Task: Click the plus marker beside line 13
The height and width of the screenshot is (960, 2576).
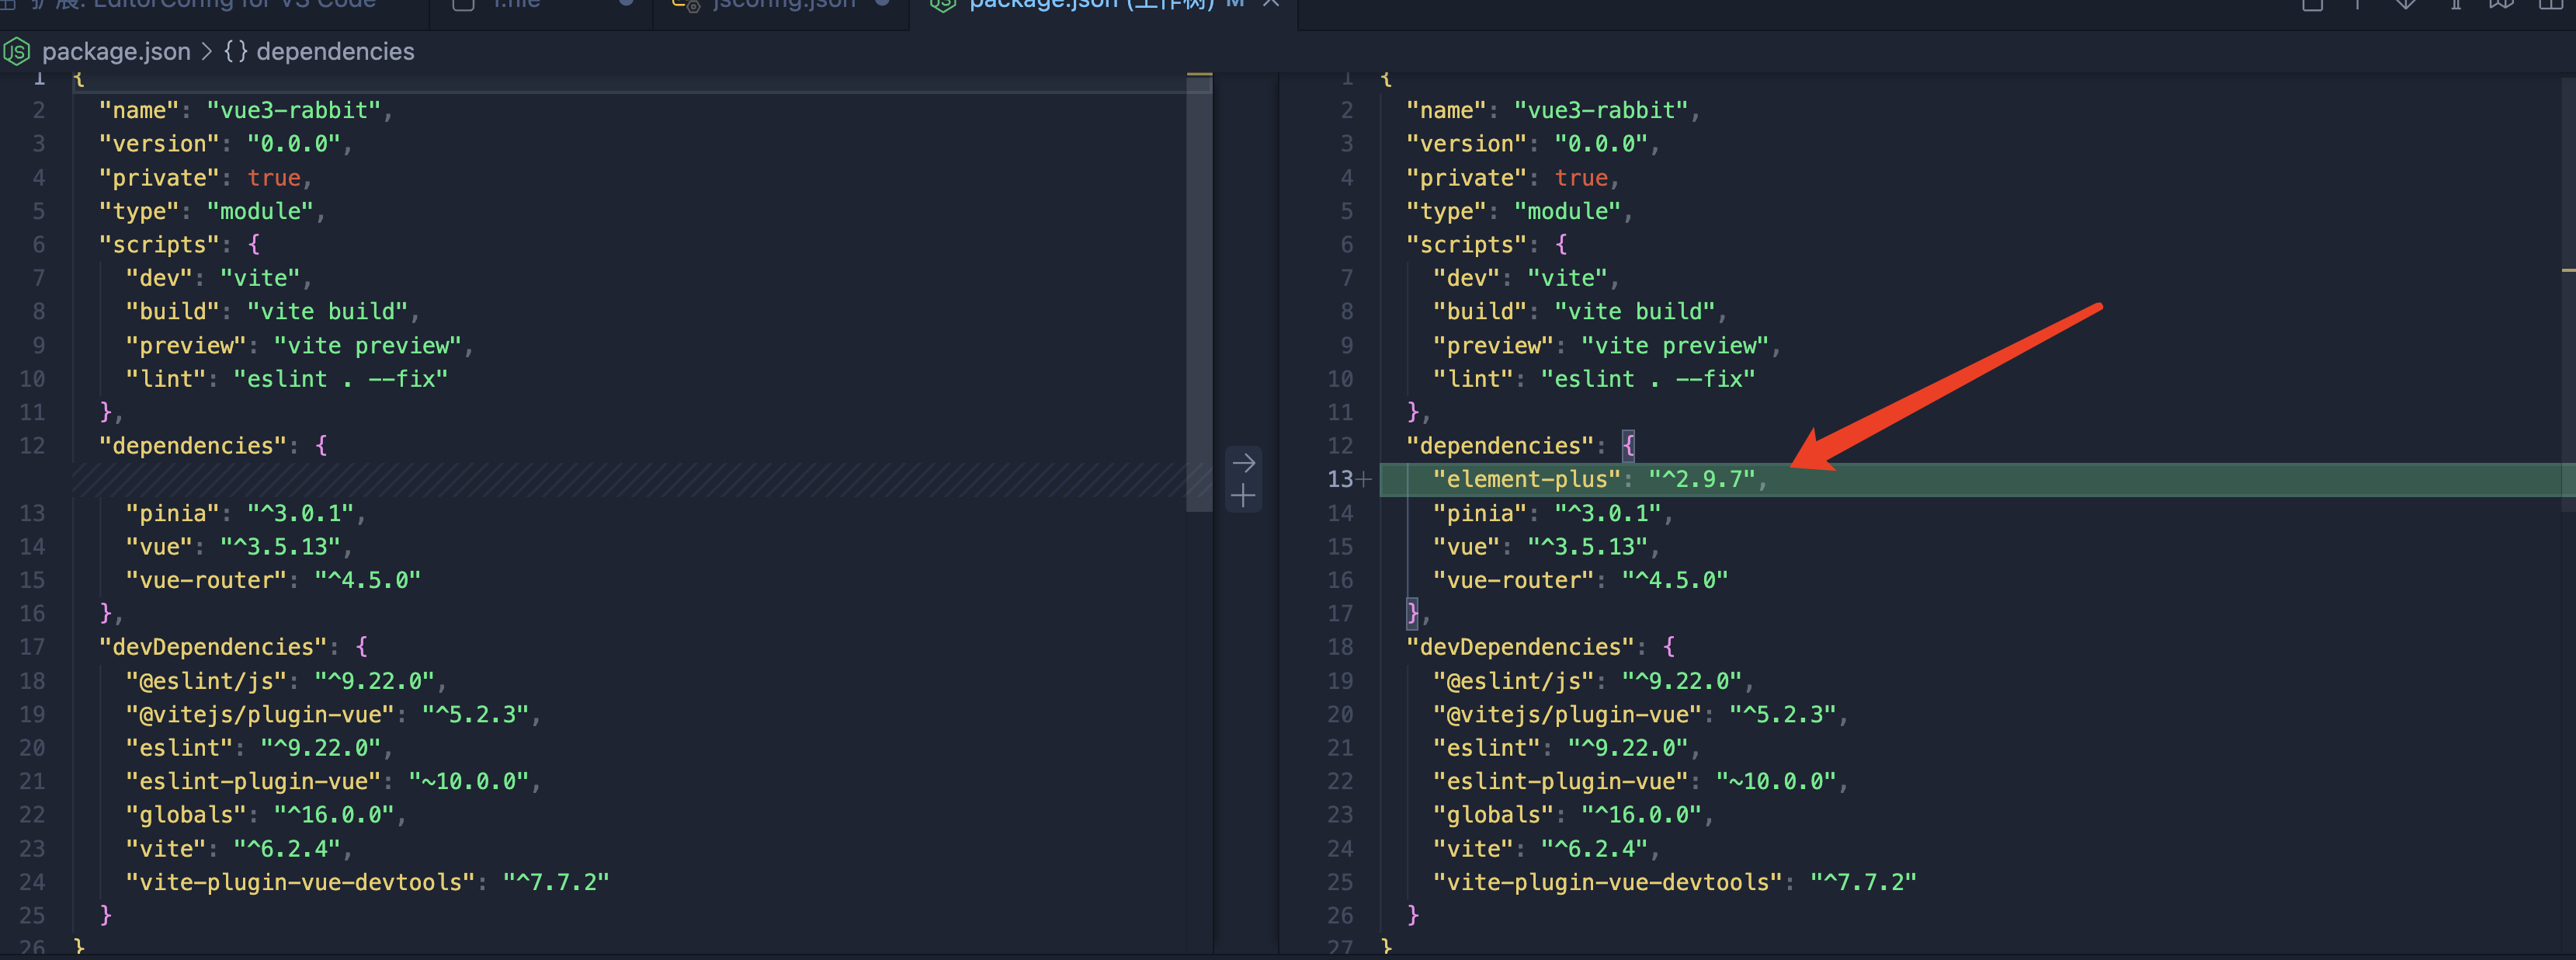Action: (x=1364, y=479)
